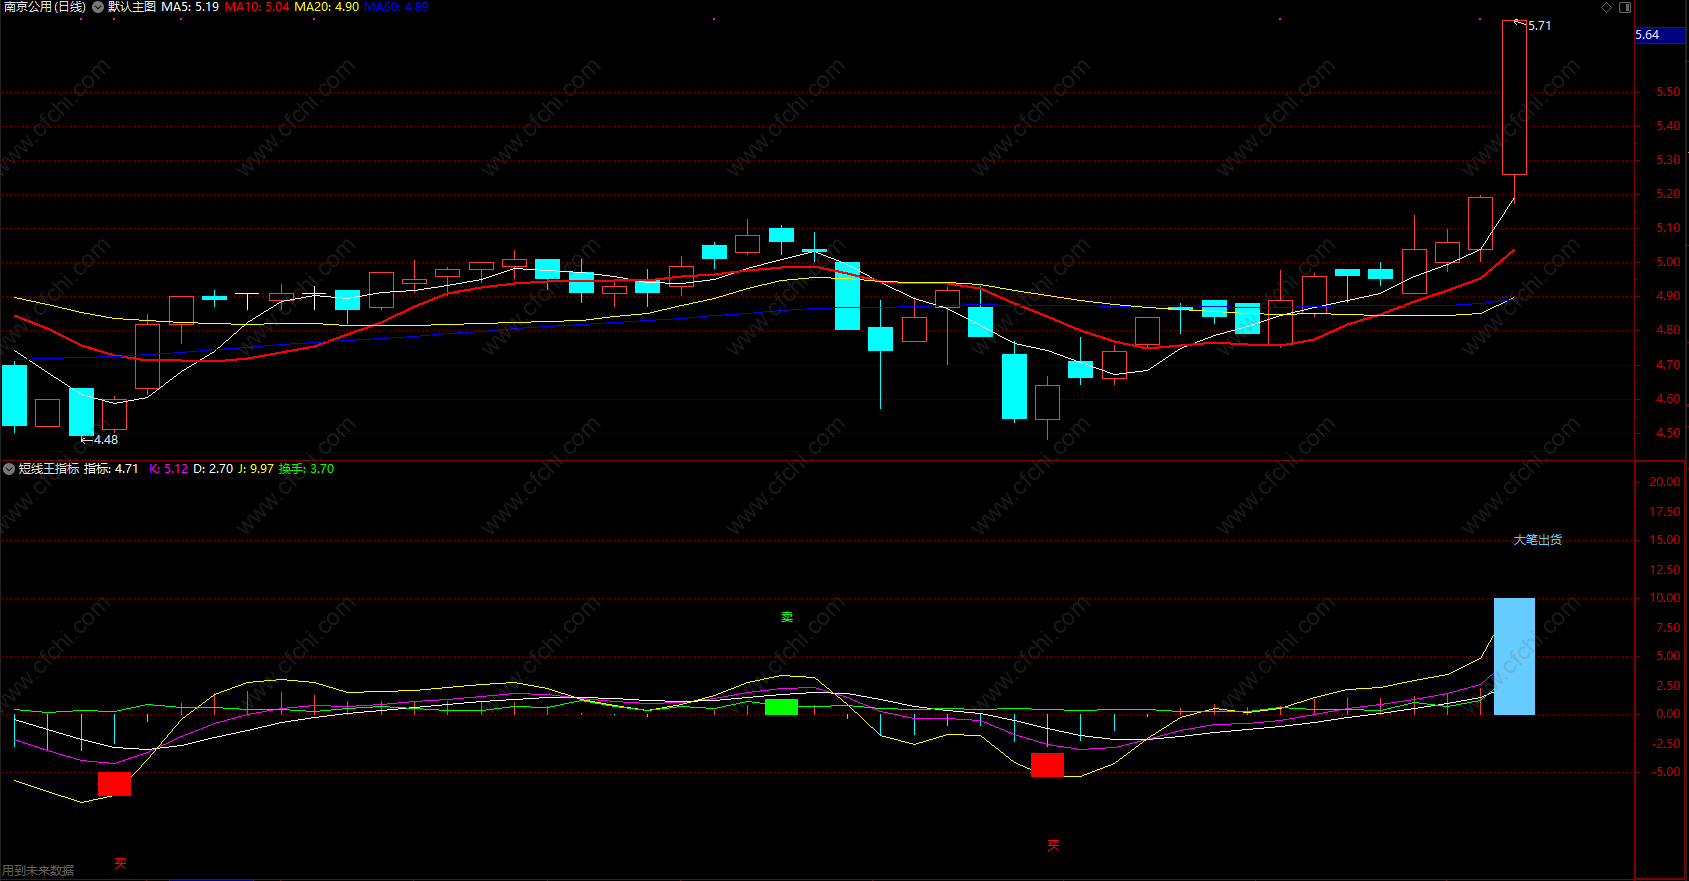This screenshot has height=881, width=1689.
Task: Click the 指标: 4.71 value
Action: [111, 469]
